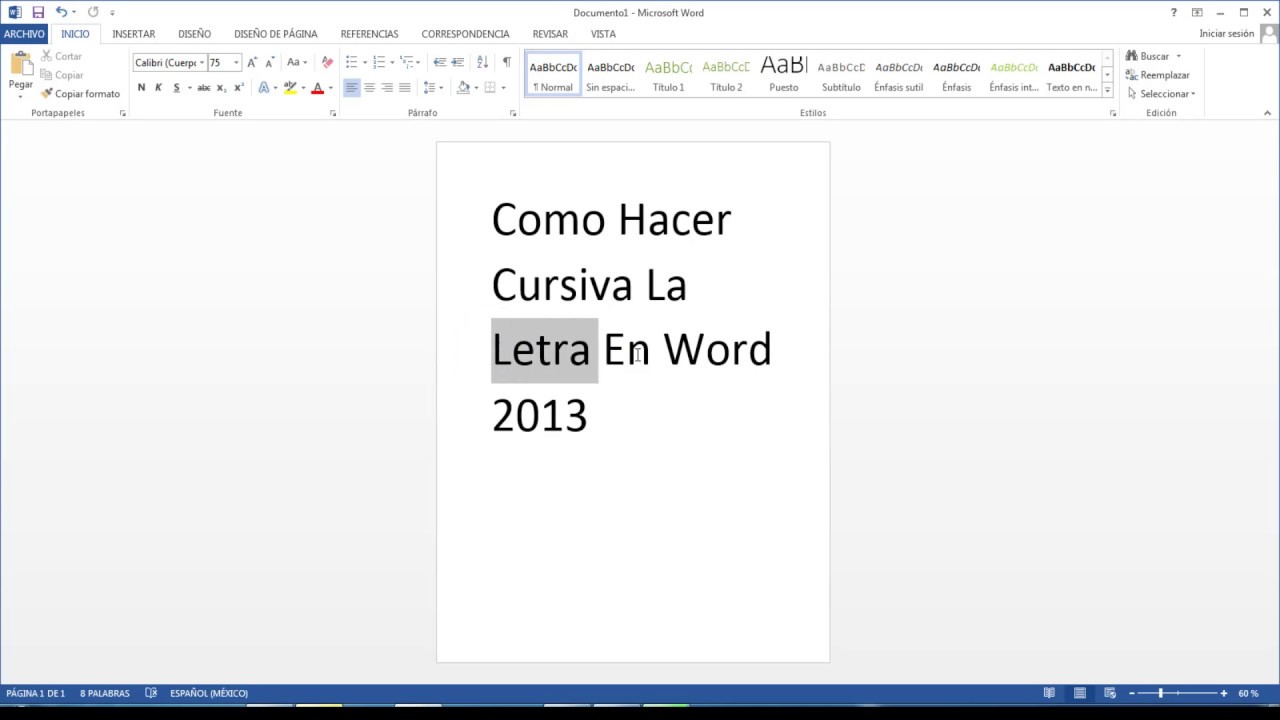The image size is (1280, 720).
Task: Open the Párrafo dialog launcher
Action: [x=513, y=114]
